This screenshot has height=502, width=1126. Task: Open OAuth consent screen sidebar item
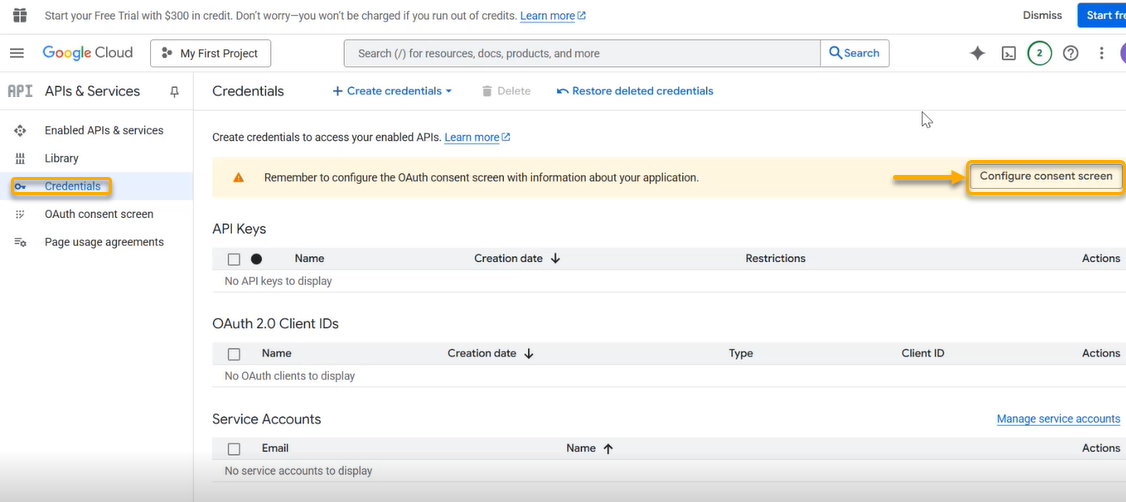pyautogui.click(x=98, y=214)
